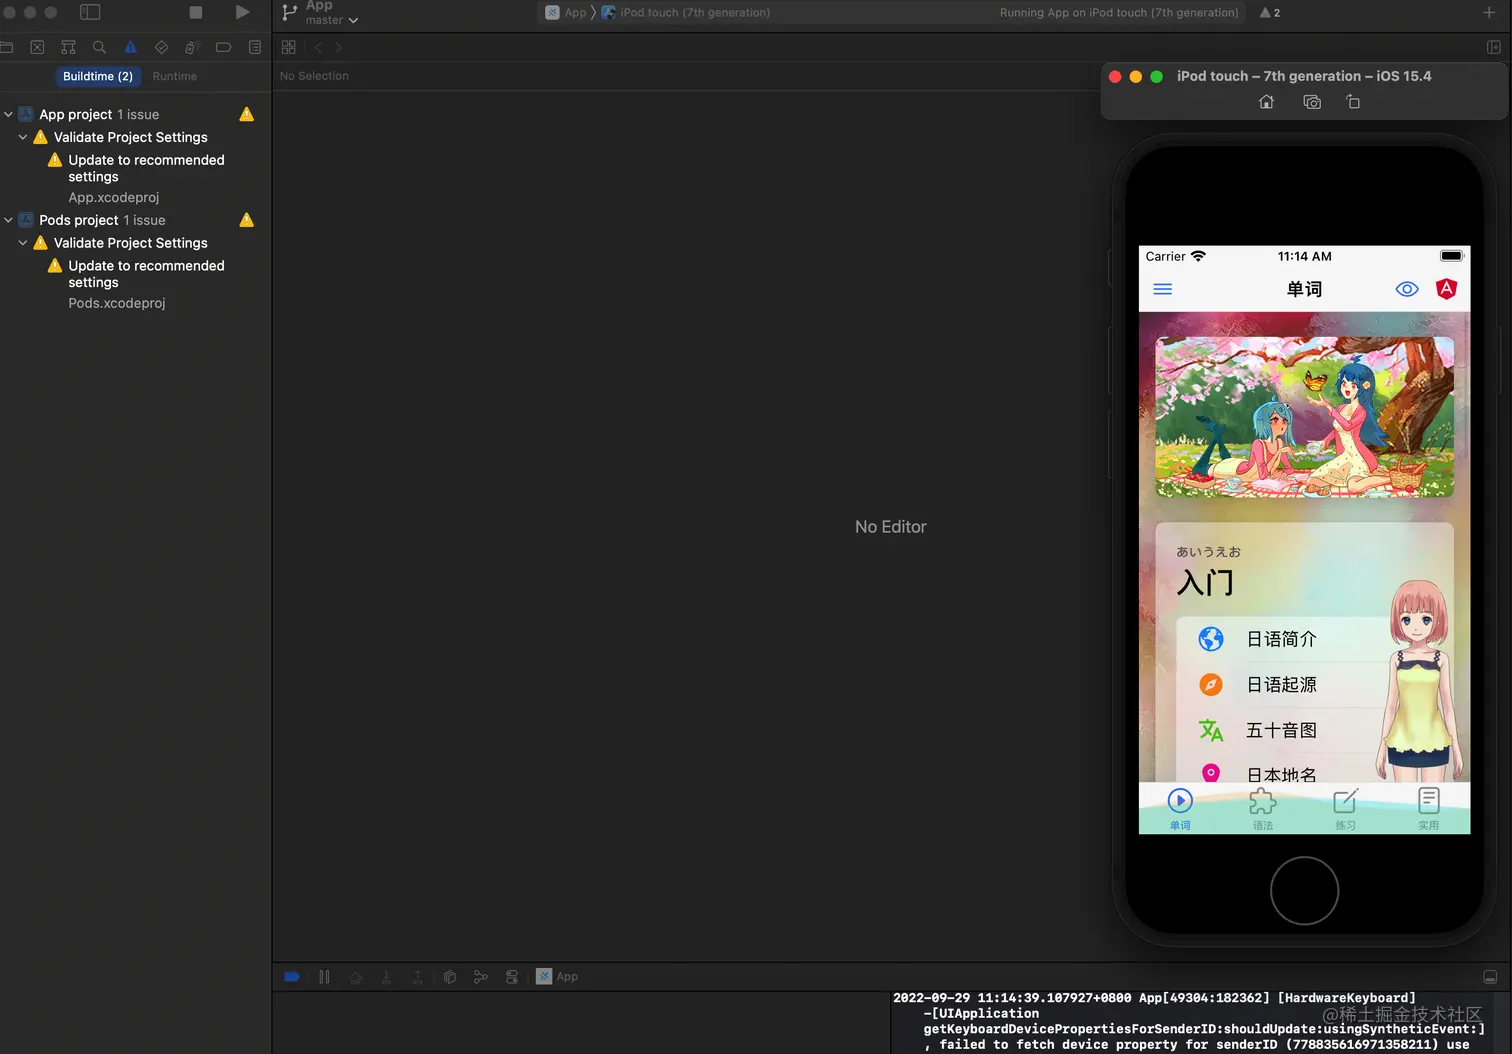This screenshot has height=1054, width=1512.
Task: Open the report navigator
Action: (x=255, y=47)
